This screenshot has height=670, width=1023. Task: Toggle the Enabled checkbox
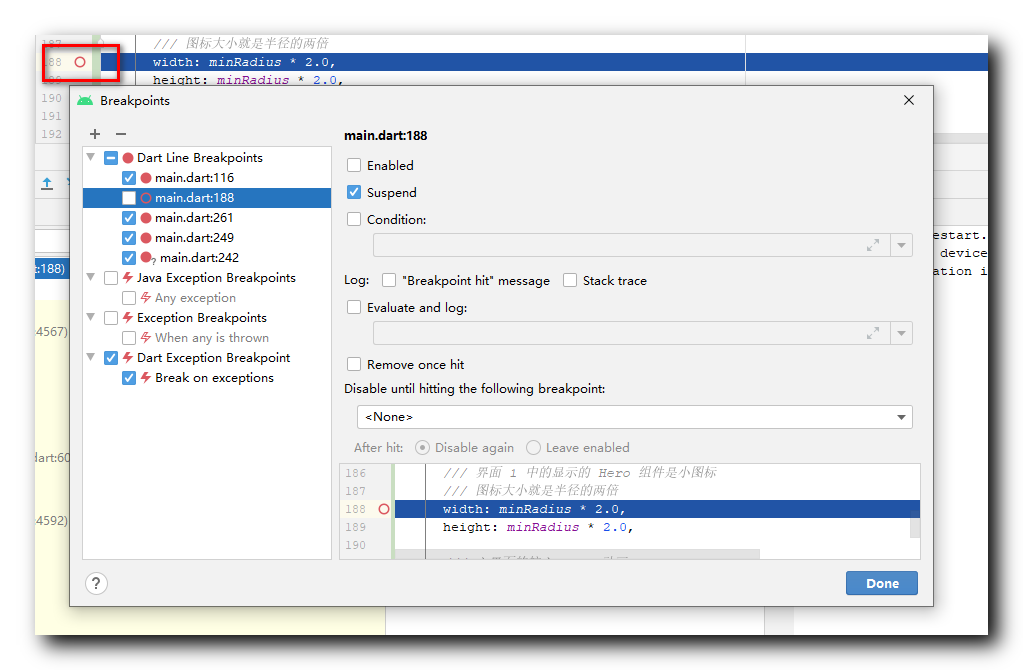pyautogui.click(x=354, y=165)
